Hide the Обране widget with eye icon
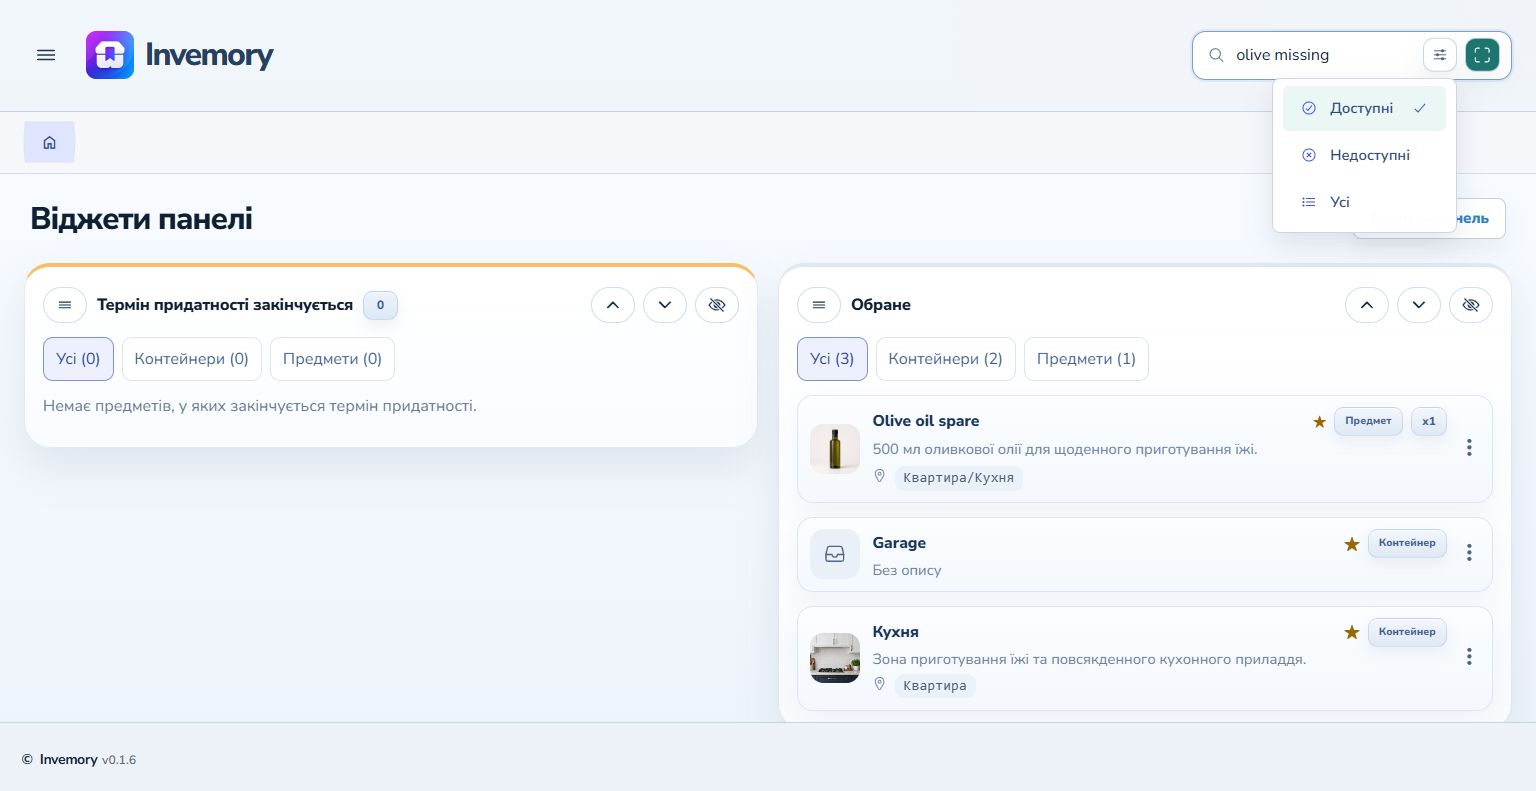Image resolution: width=1536 pixels, height=791 pixels. (x=1470, y=305)
